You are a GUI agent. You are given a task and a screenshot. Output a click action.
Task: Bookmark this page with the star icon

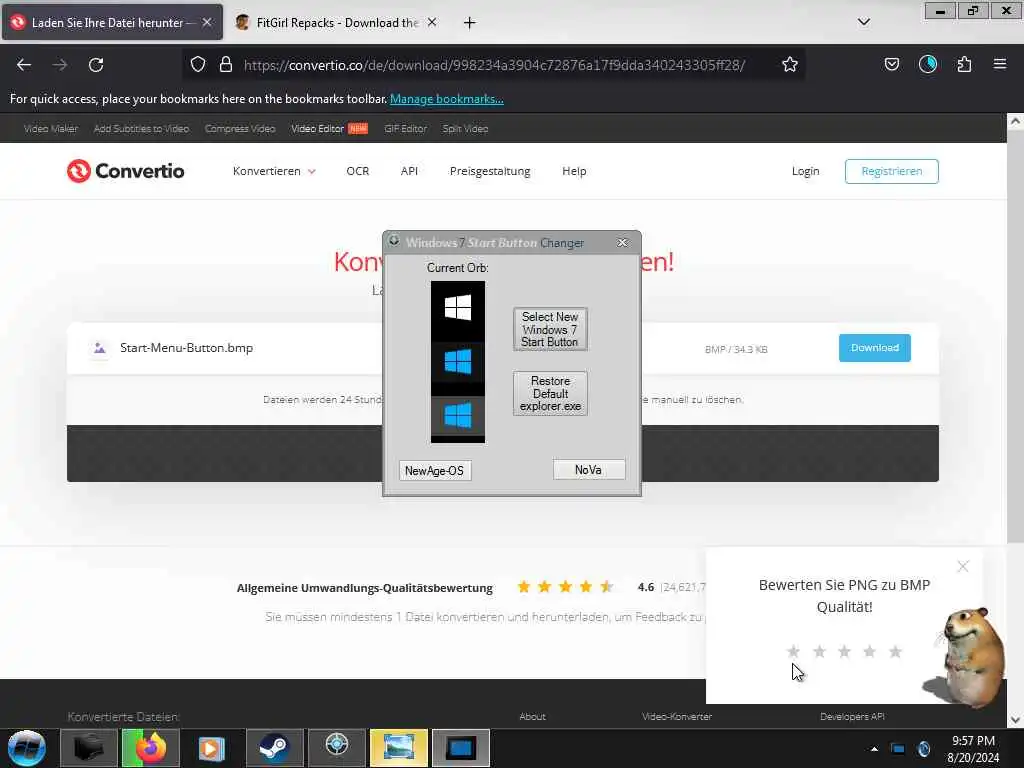790,64
